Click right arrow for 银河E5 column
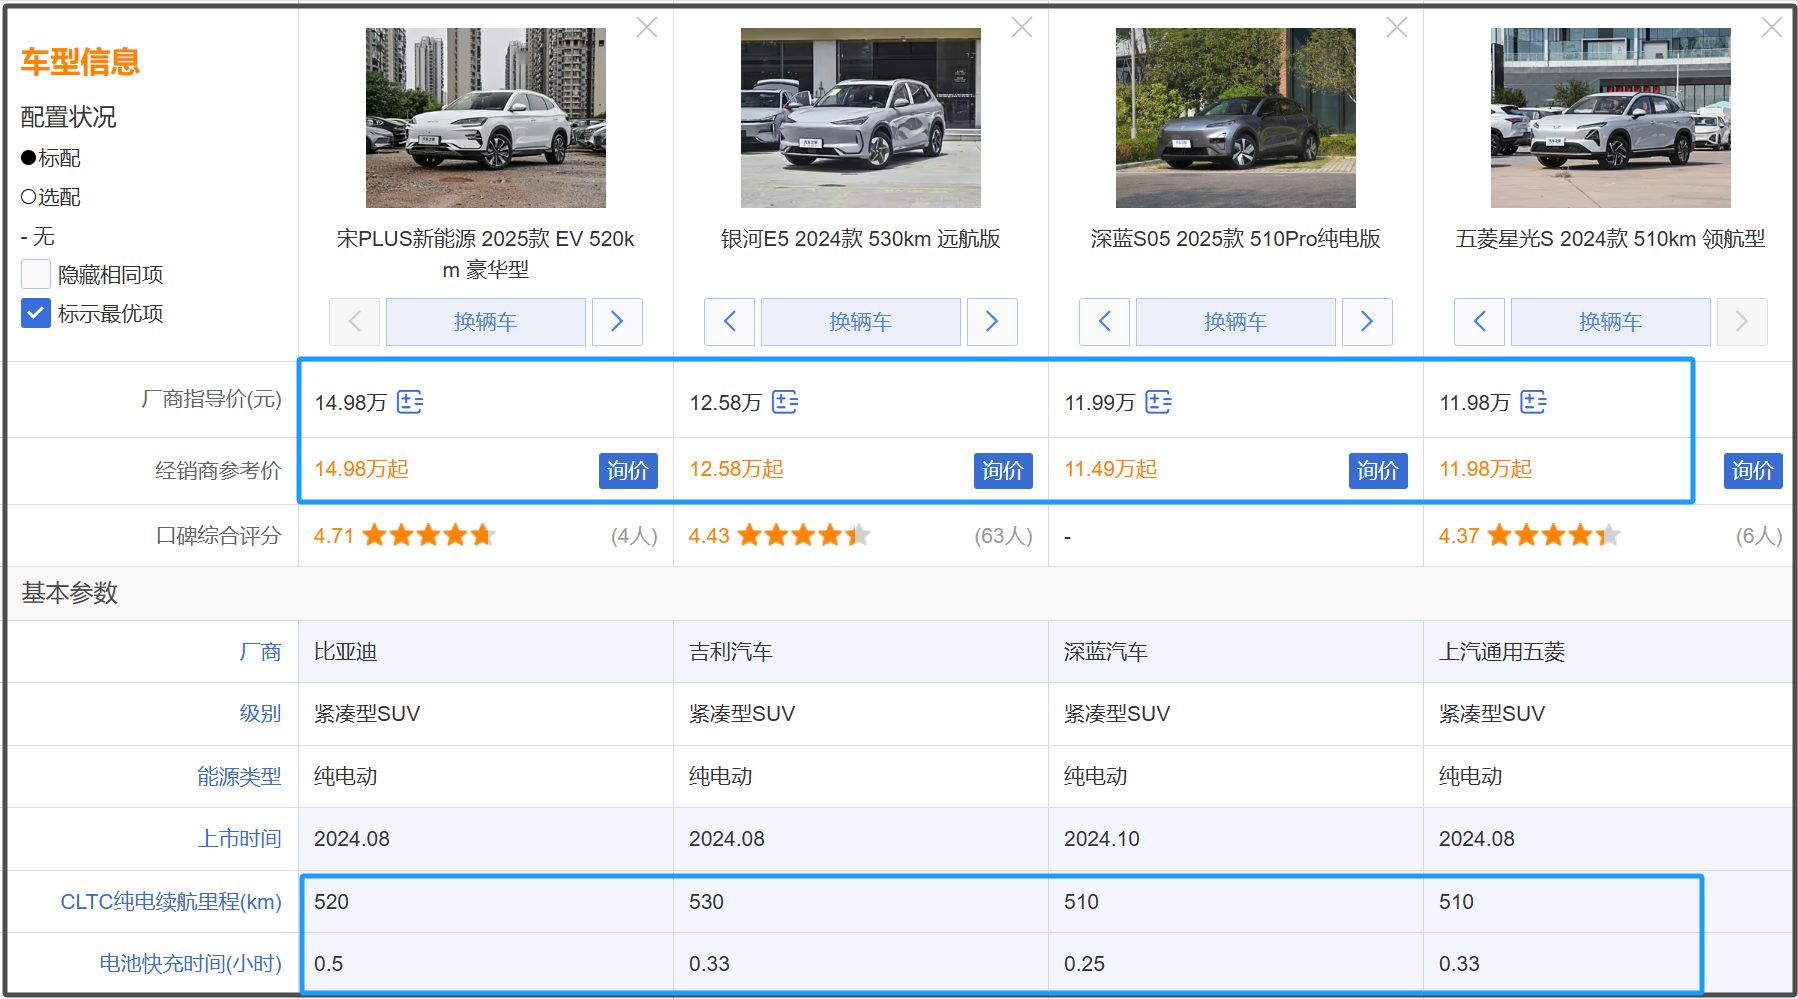Viewport: 1798px width, 999px height. click(x=992, y=322)
